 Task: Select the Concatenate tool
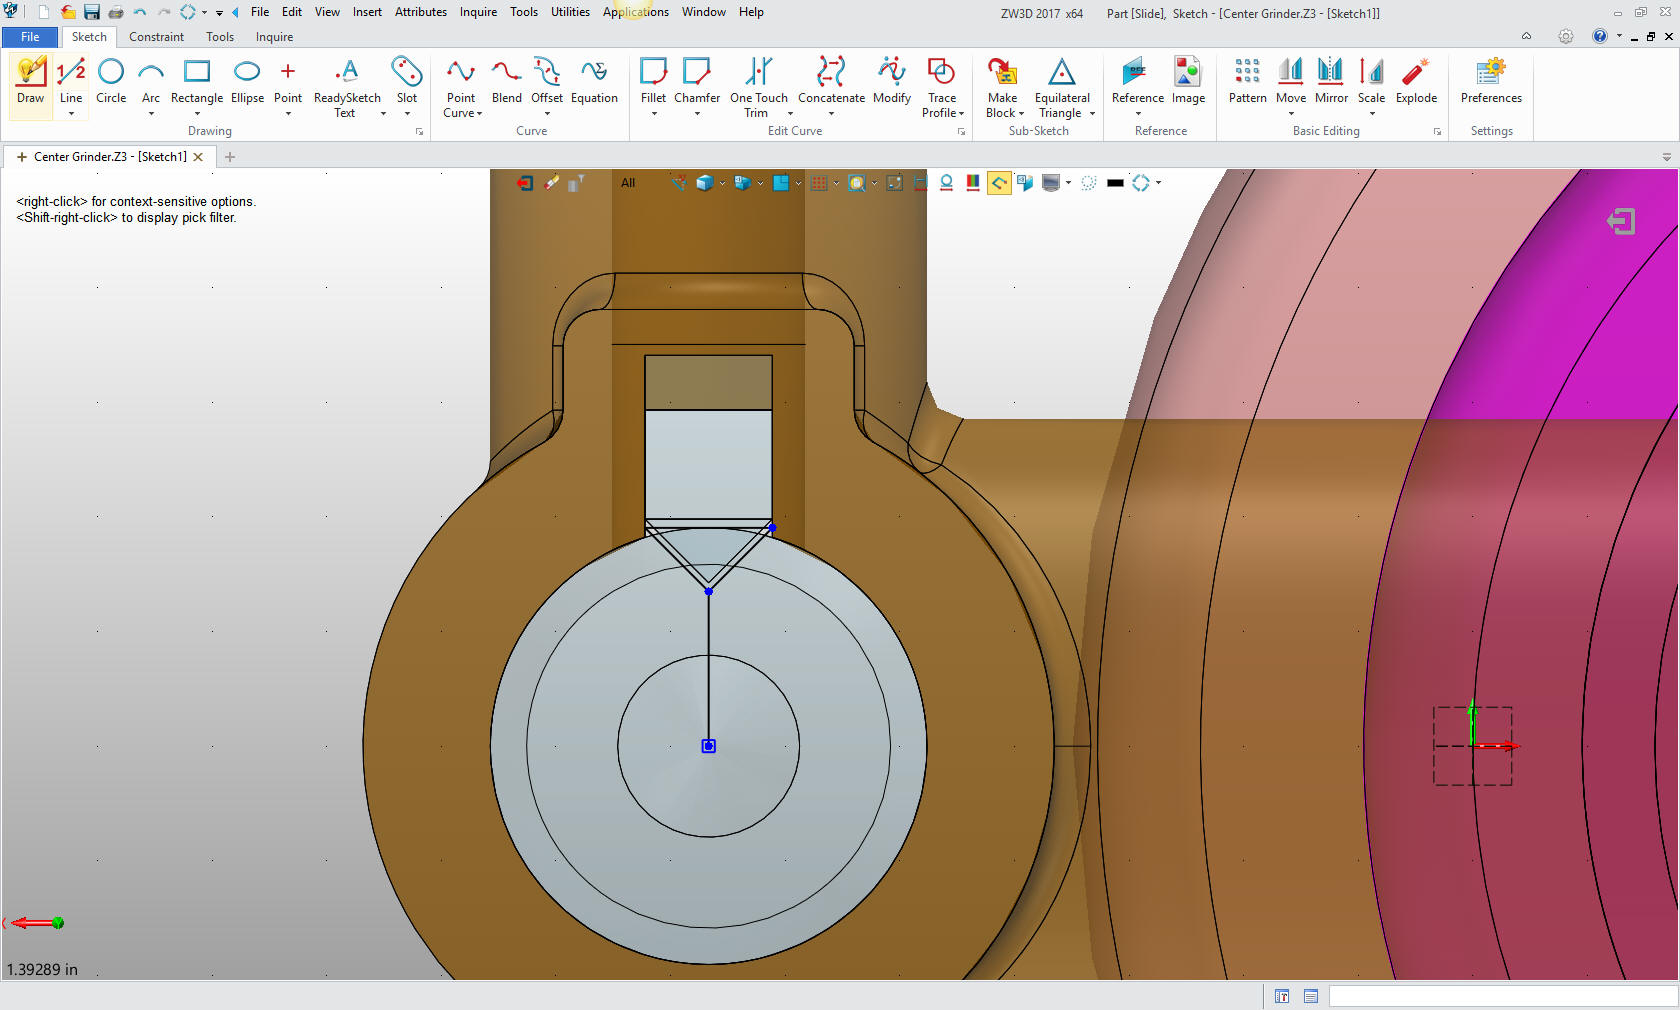831,80
